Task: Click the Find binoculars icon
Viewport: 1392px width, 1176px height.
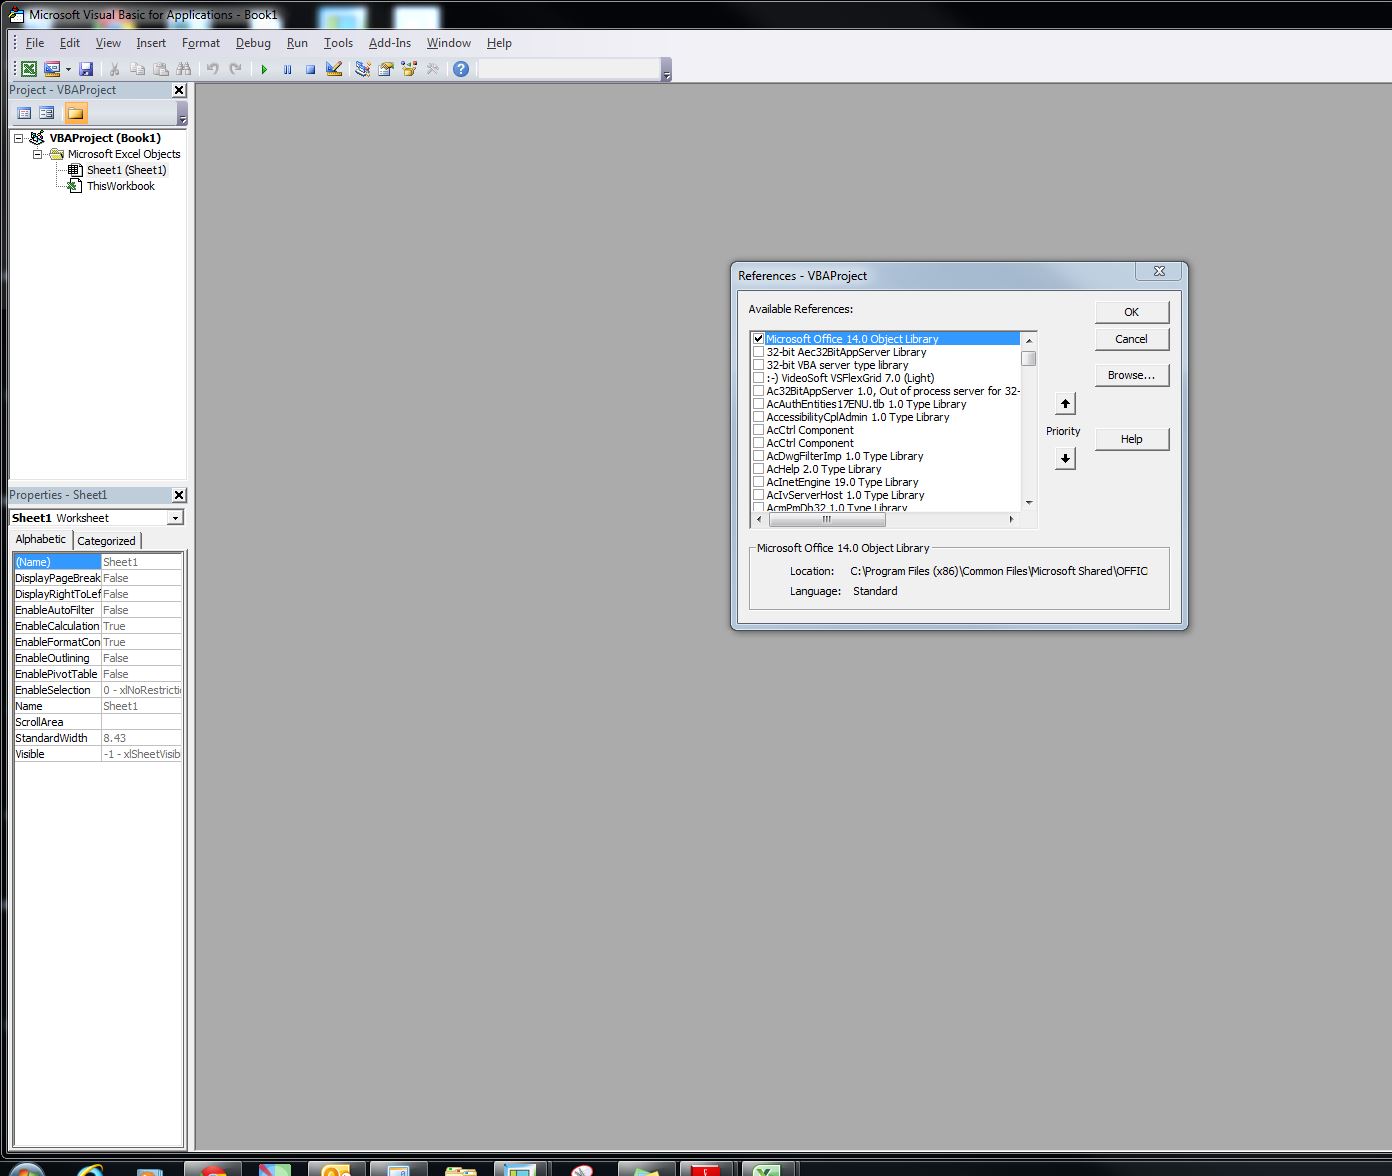Action: click(183, 69)
